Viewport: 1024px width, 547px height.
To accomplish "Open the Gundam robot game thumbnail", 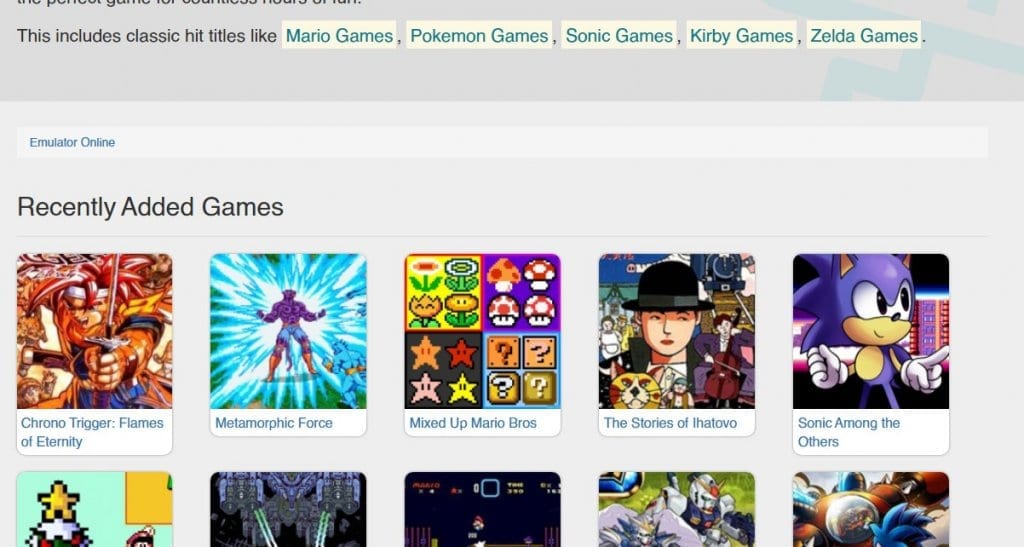I will [x=677, y=509].
